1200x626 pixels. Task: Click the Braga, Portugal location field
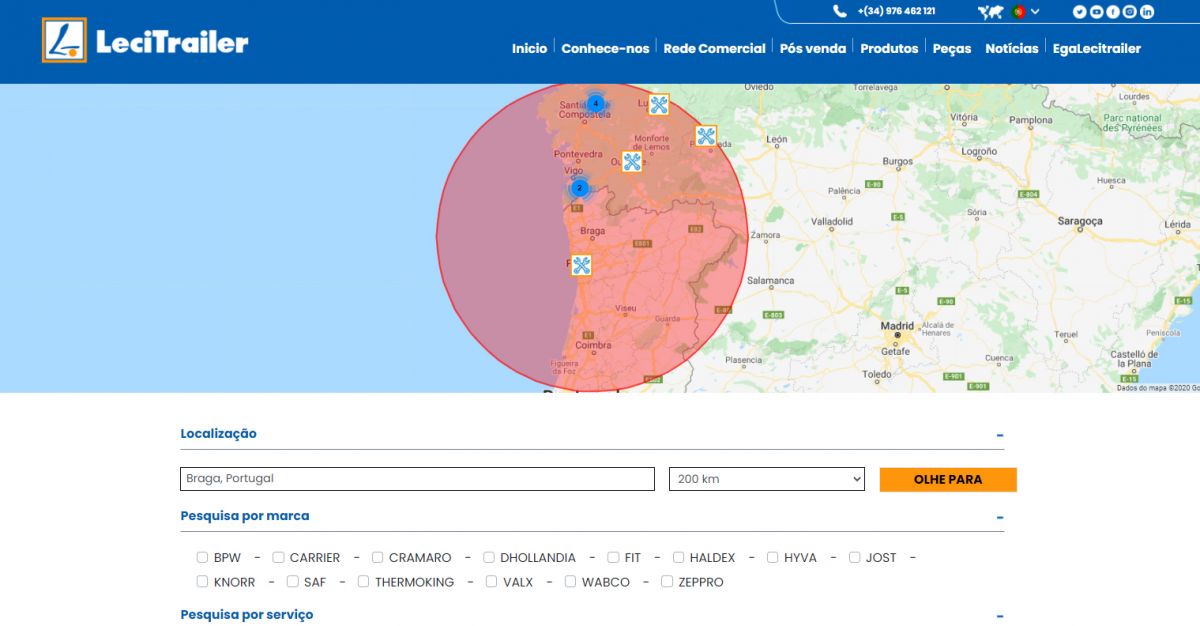417,479
